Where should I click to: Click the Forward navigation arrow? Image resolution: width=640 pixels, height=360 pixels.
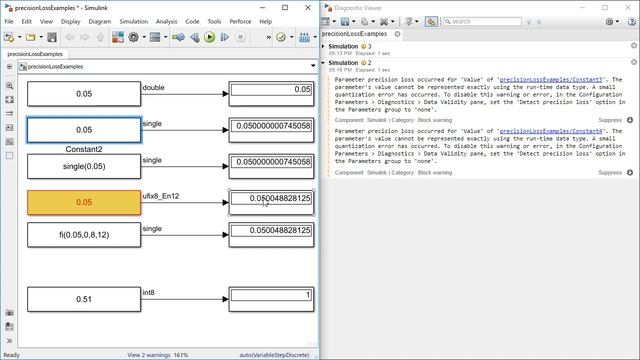[x=84, y=37]
